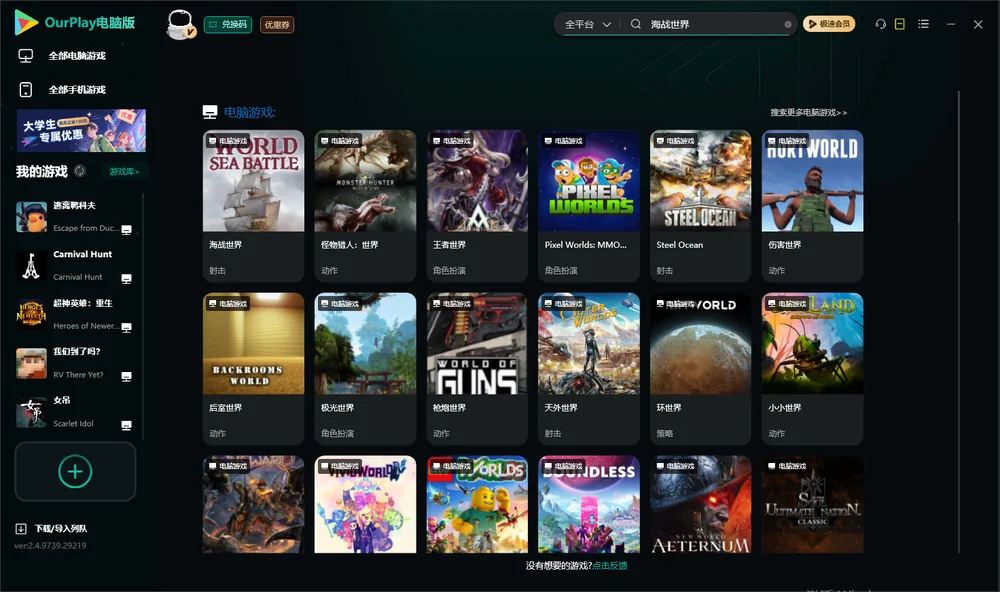This screenshot has width=1000, height=592.
Task: Open Escape from Duckov in my games
Action: [x=75, y=217]
